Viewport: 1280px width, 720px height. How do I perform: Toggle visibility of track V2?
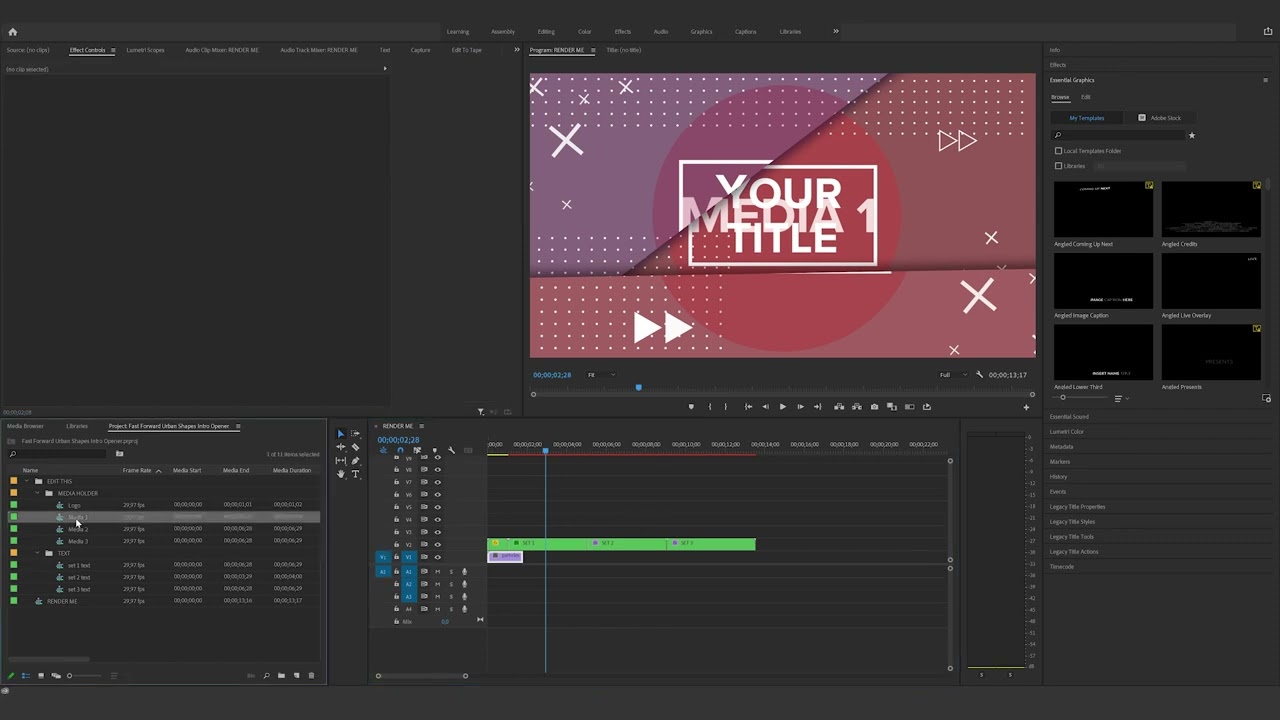tap(437, 544)
